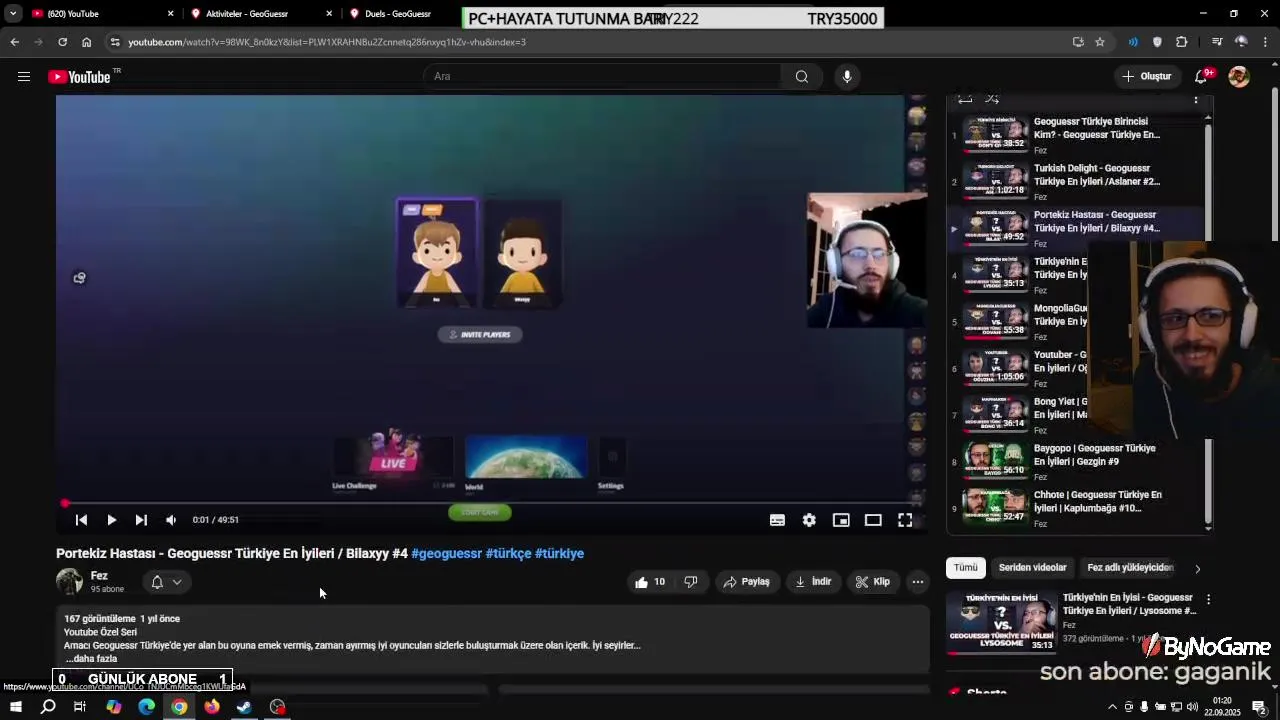This screenshot has width=1280, height=720.
Task: Click the Paylaş share button
Action: click(746, 582)
